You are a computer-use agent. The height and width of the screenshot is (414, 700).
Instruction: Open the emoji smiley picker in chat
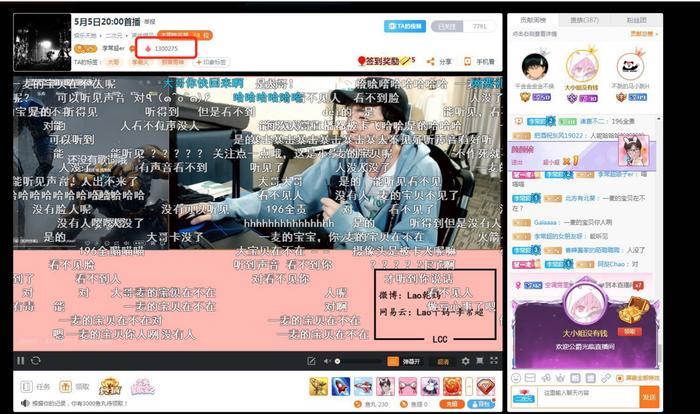click(x=516, y=378)
